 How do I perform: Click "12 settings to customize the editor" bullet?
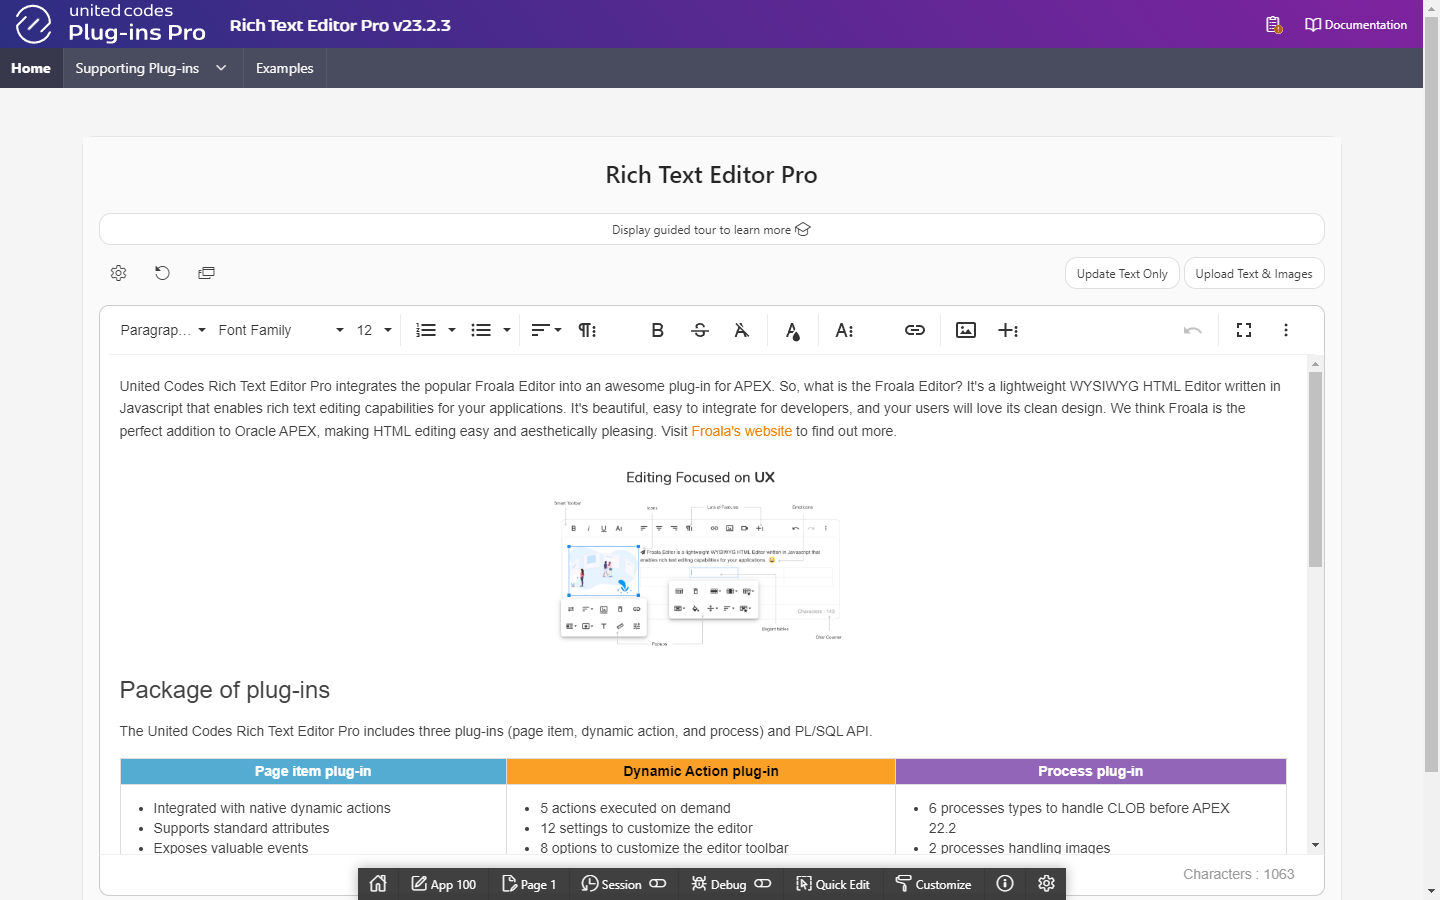646,828
